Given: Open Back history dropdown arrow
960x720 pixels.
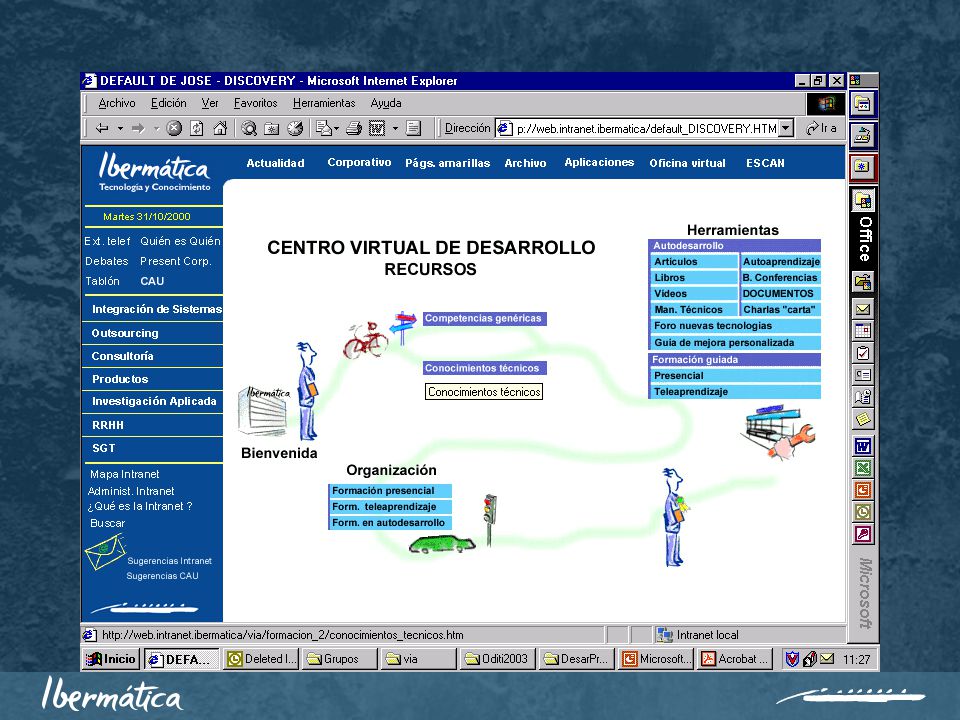Looking at the screenshot, I should (x=120, y=129).
